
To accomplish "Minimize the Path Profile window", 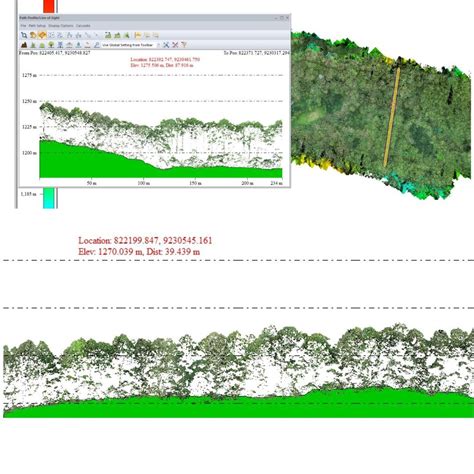I will tap(276, 18).
